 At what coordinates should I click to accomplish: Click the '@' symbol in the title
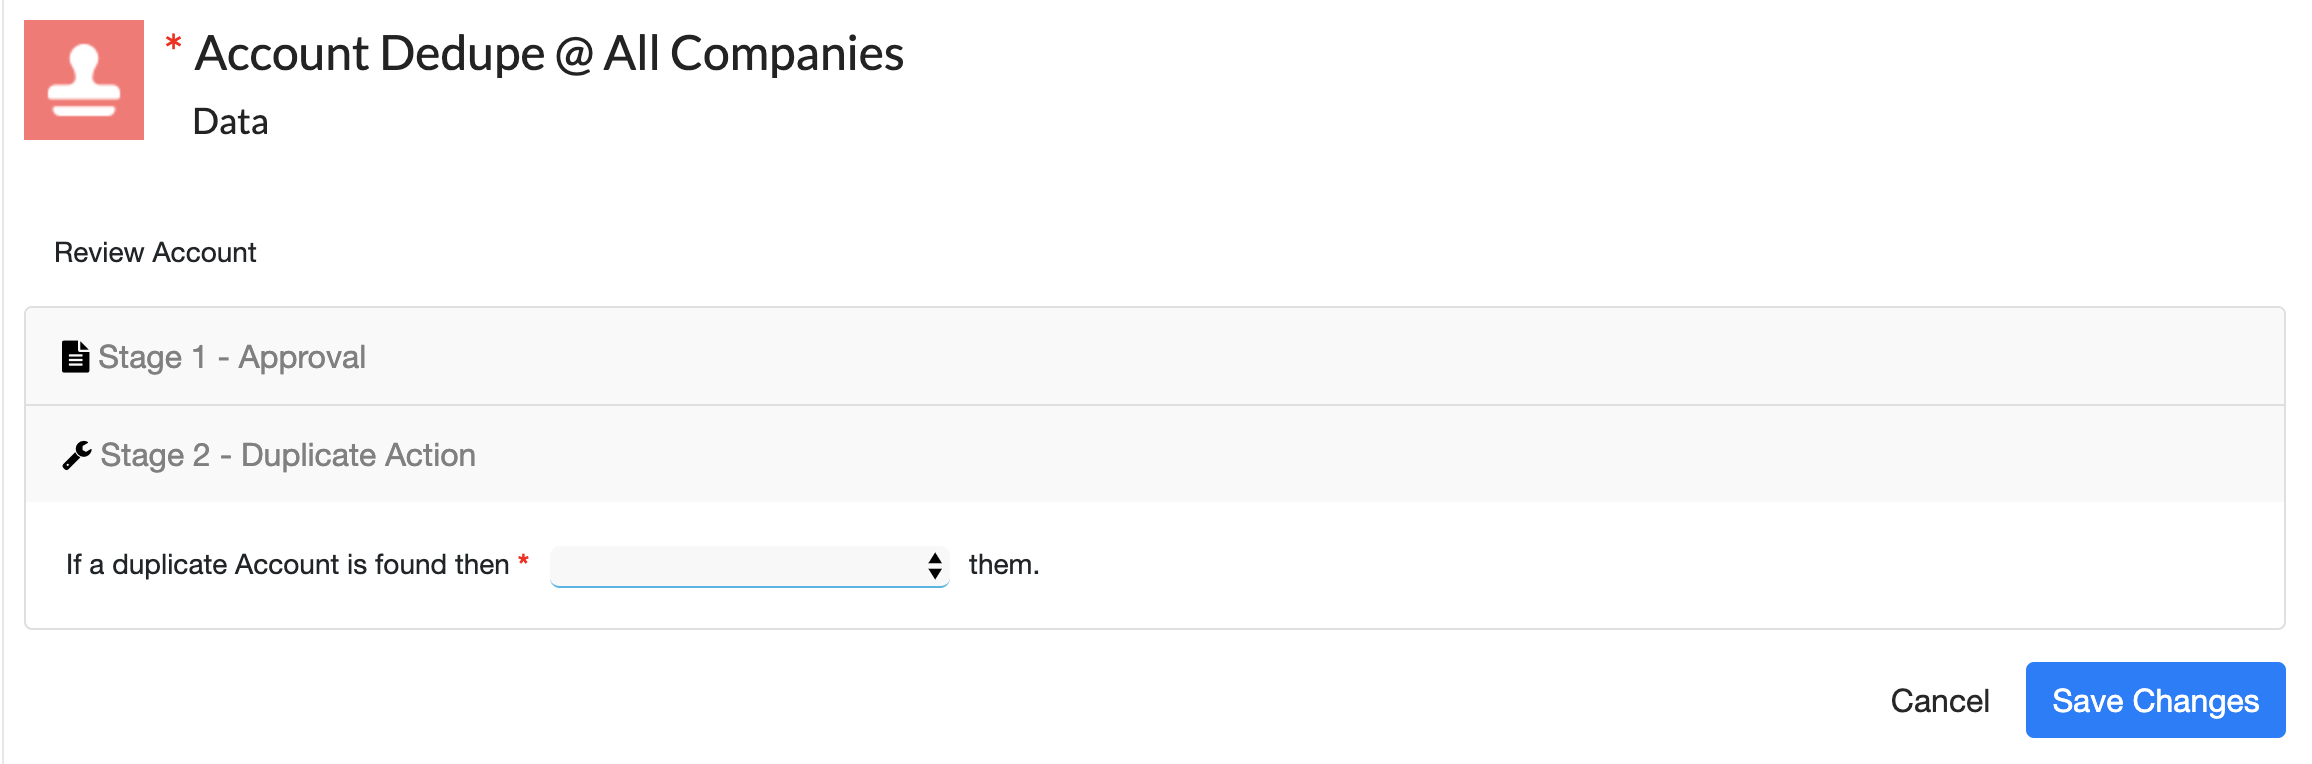(574, 55)
